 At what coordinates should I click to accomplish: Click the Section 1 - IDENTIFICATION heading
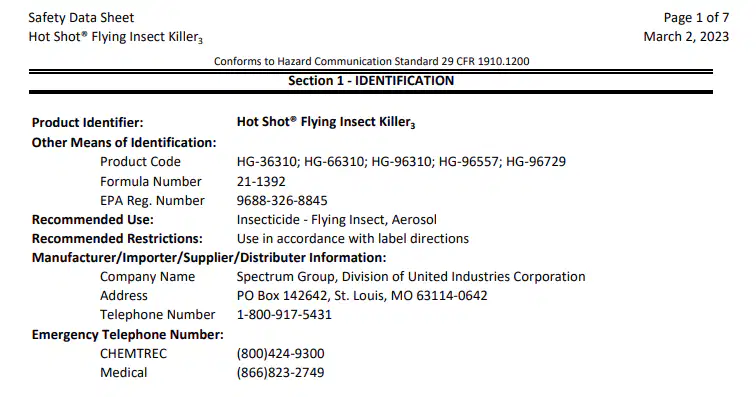pos(371,81)
